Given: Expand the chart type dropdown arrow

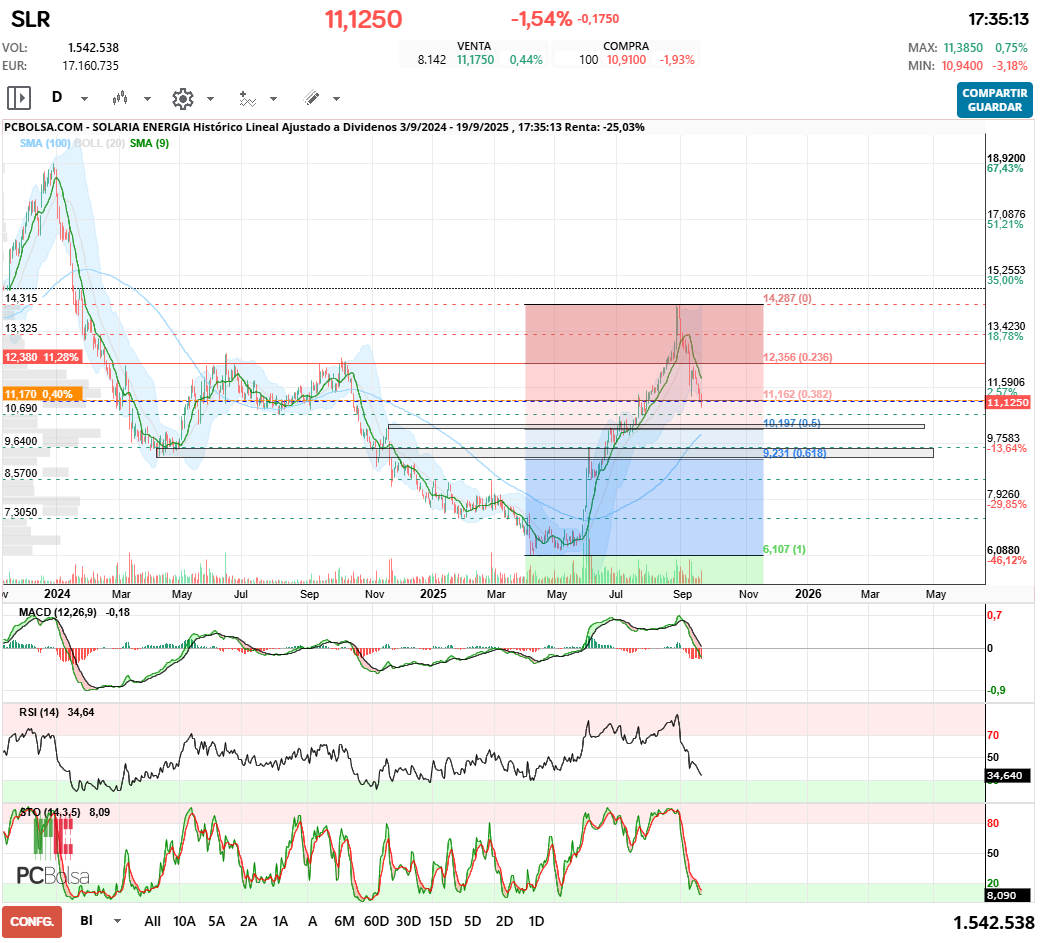Looking at the screenshot, I should click(147, 99).
